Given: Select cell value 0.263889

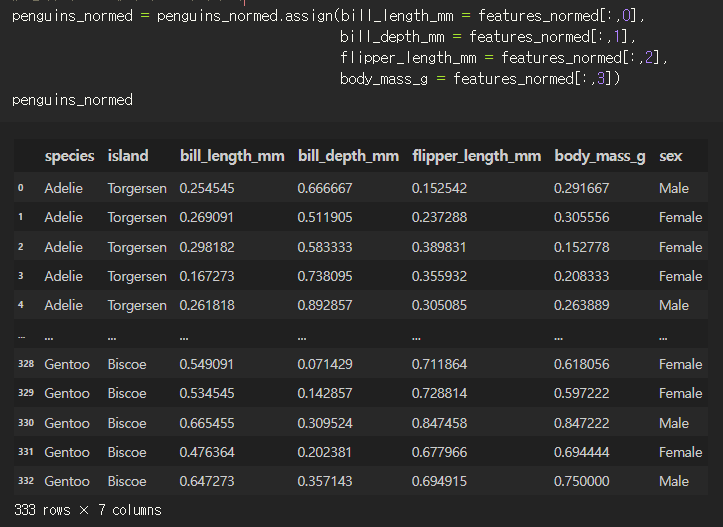Looking at the screenshot, I should click(581, 305).
